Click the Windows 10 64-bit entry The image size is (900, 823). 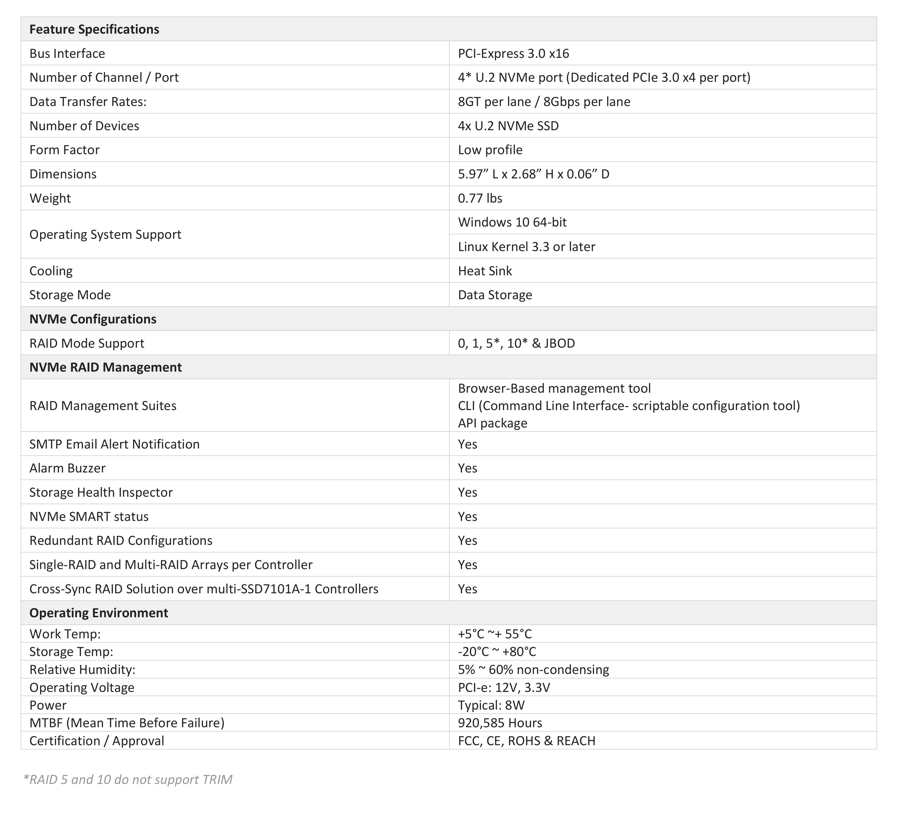point(512,222)
